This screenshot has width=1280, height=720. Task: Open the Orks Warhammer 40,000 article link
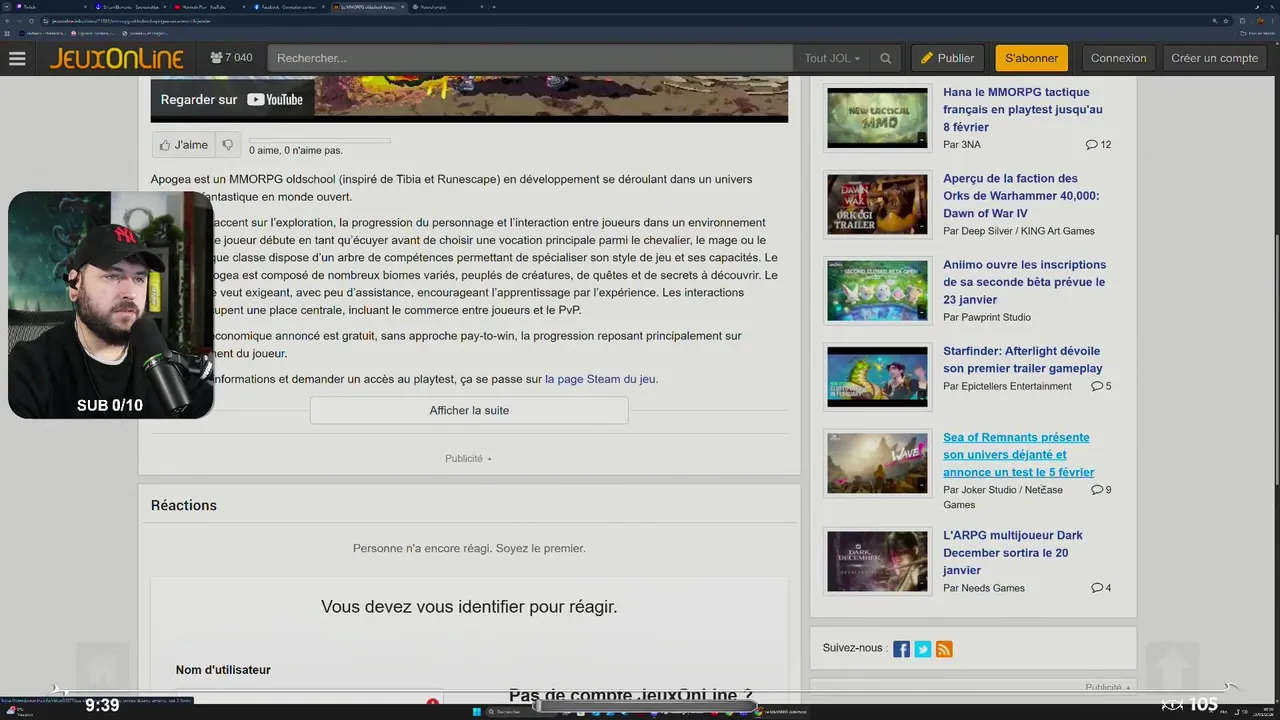coord(1021,196)
